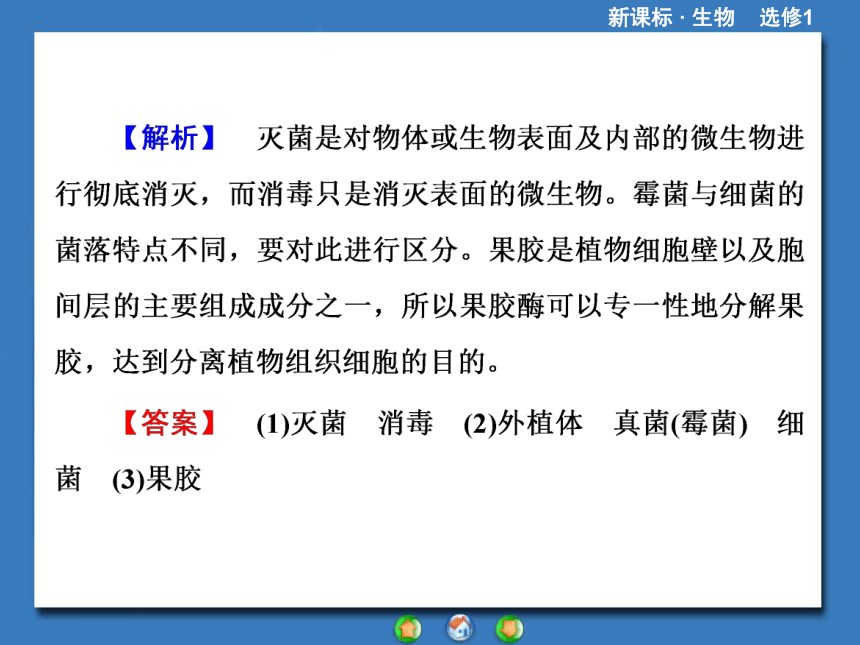Advance to next slide with down arrow
The width and height of the screenshot is (860, 645).
[x=510, y=629]
